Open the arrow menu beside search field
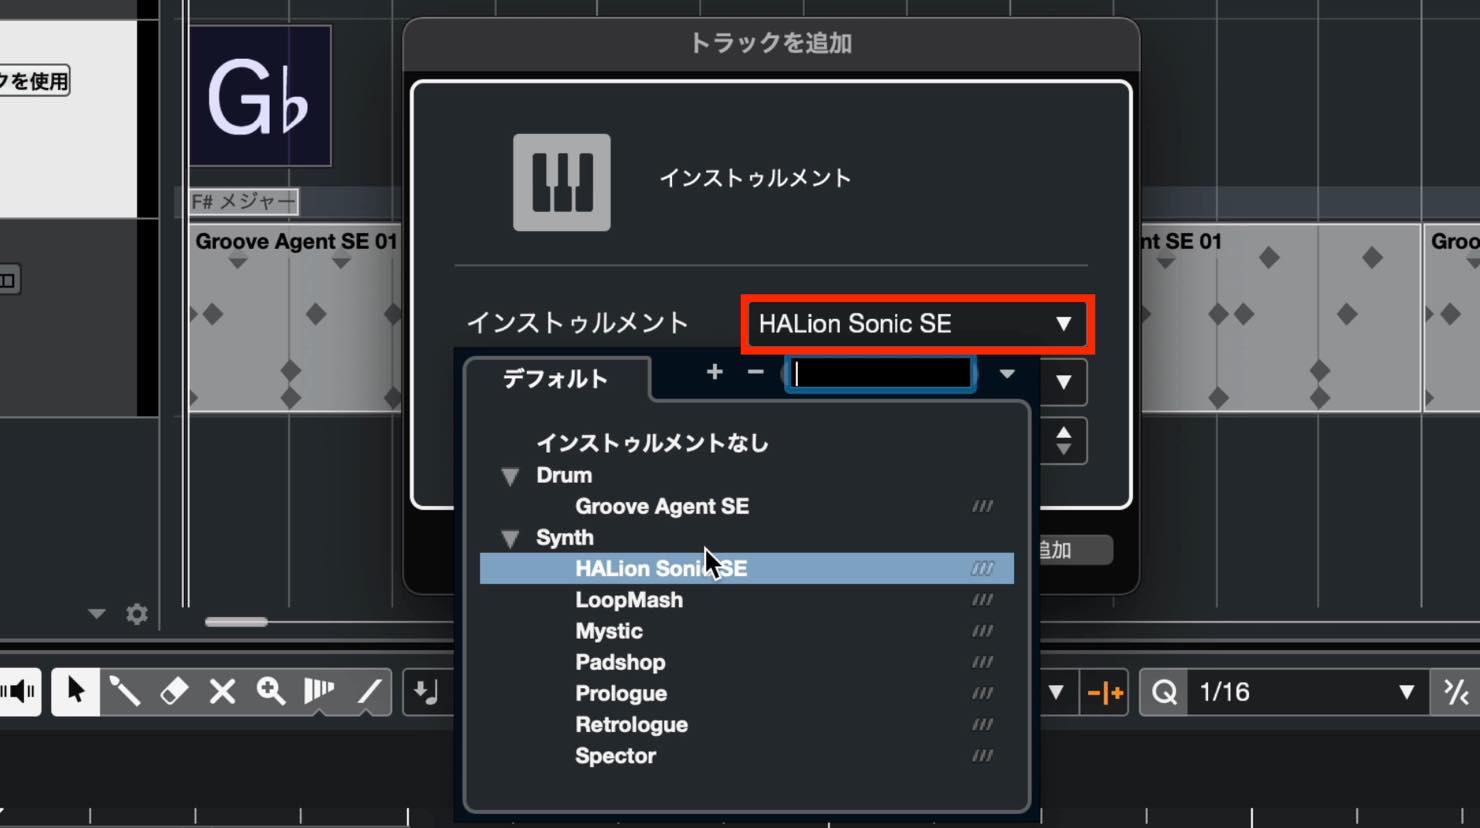 (x=1007, y=374)
